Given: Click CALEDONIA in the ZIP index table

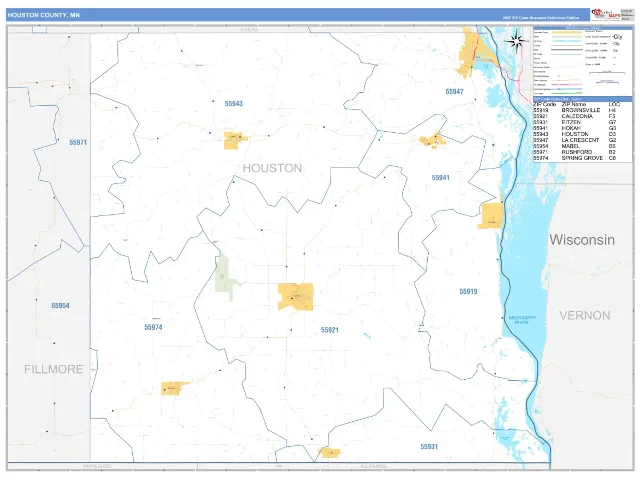Looking at the screenshot, I should click(x=577, y=116).
